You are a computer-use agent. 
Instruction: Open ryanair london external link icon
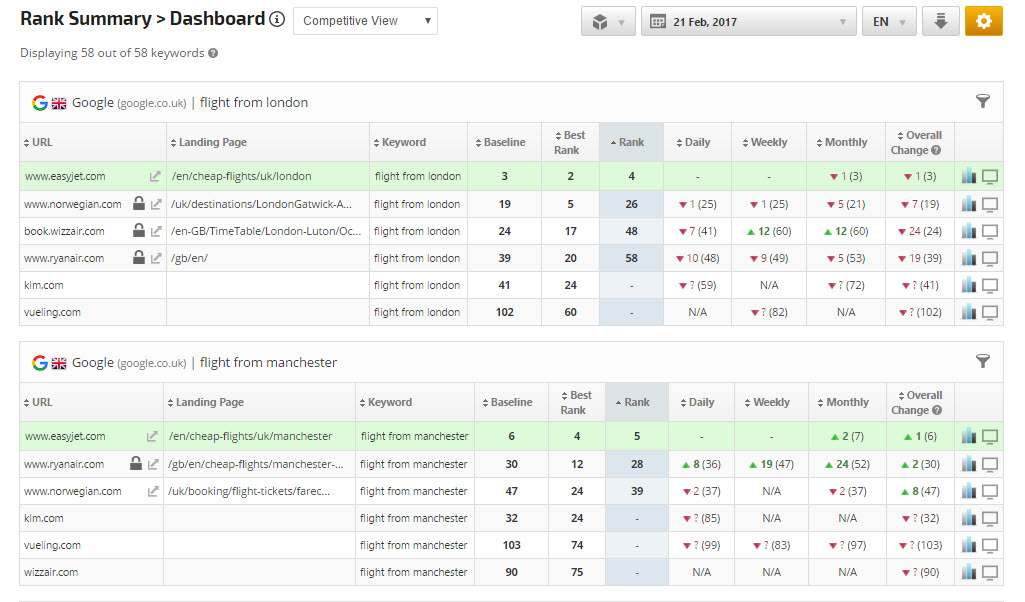pos(156,258)
